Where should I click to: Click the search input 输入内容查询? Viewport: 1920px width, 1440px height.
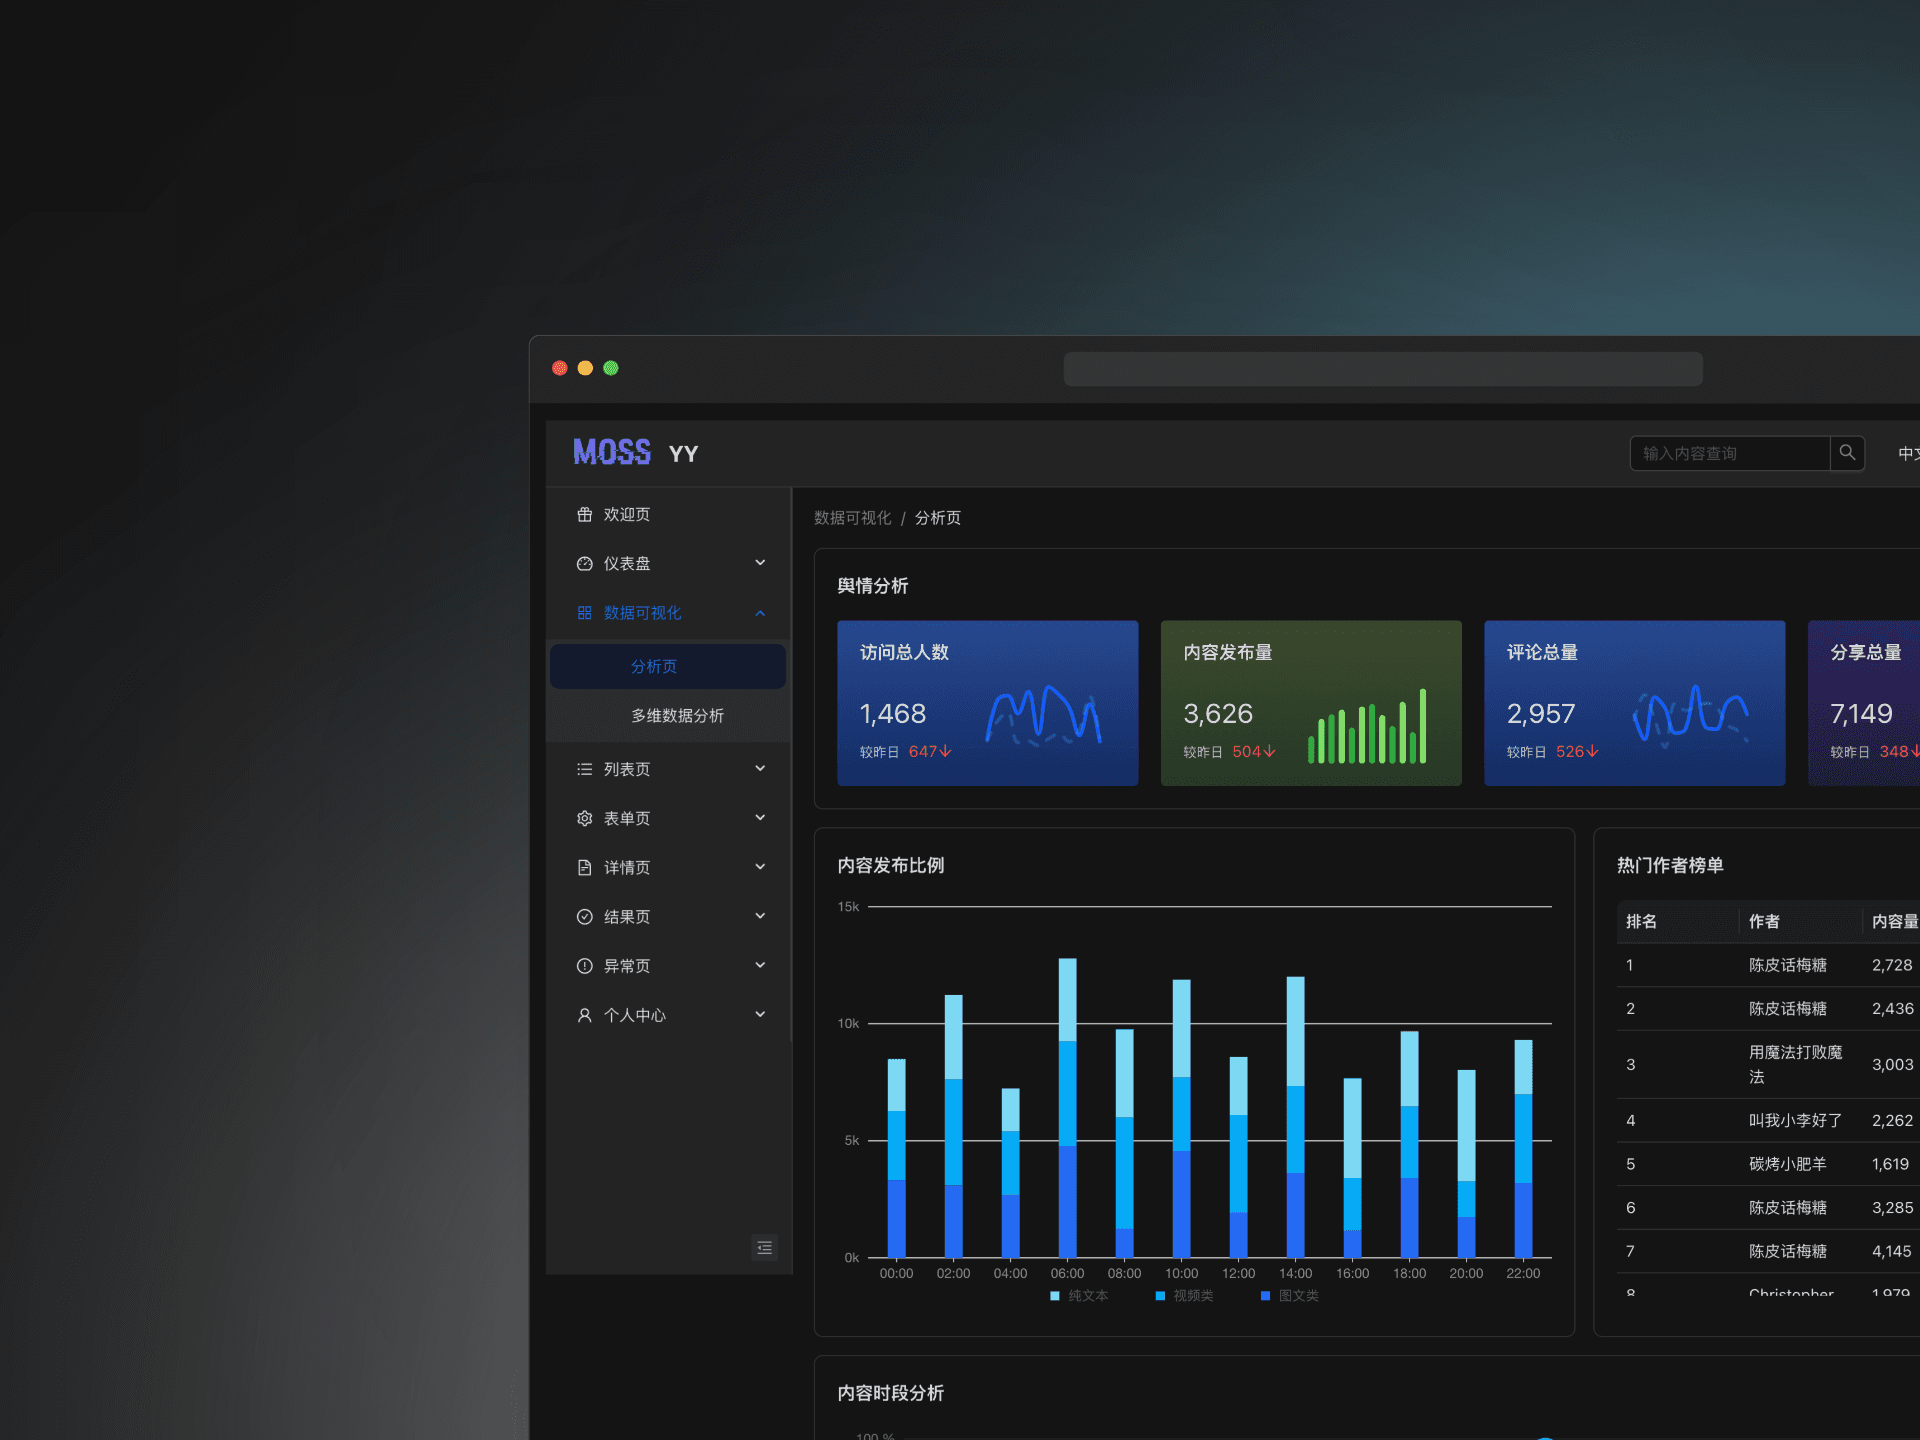(1730, 453)
